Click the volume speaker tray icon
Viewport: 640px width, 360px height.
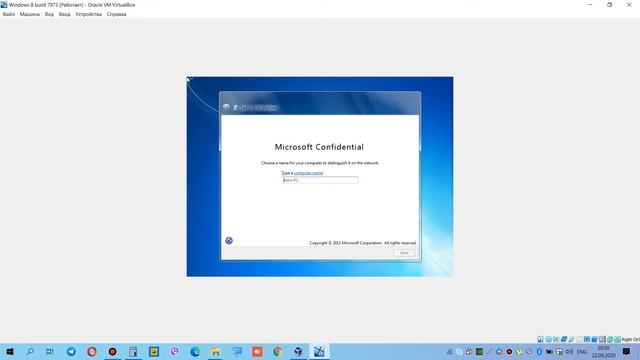[569, 351]
